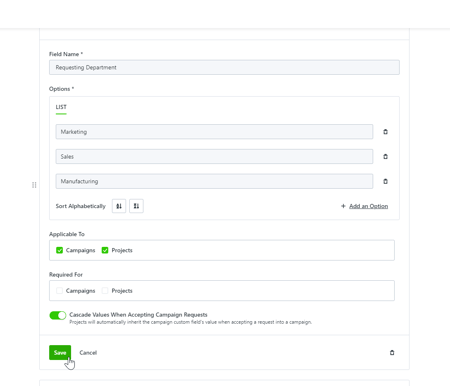450x386 pixels.
Task: Check Projects under Required For
Action: tap(105, 291)
